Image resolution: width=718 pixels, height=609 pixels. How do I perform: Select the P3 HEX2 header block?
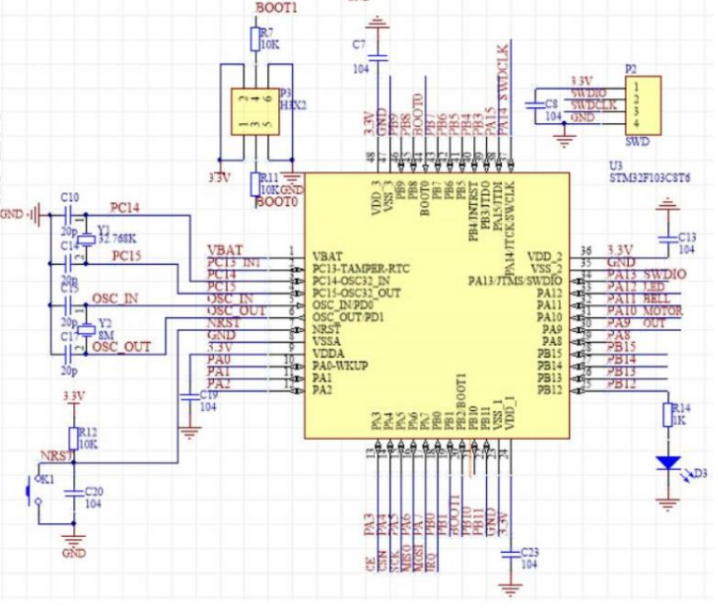coord(255,111)
